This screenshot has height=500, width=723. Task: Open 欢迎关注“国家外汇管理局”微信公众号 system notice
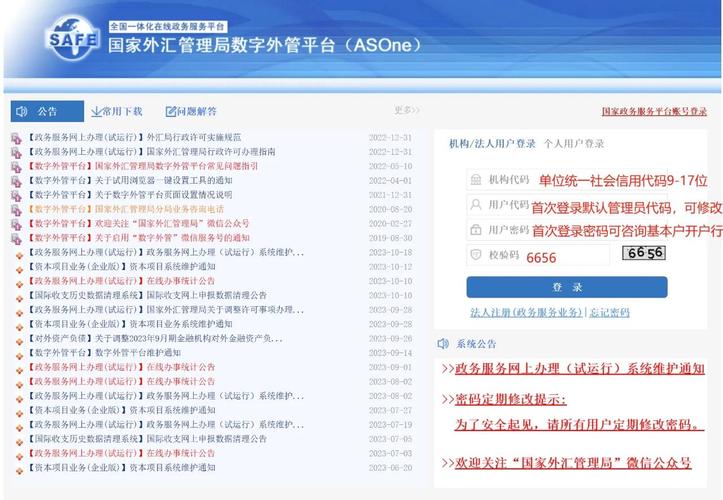tap(573, 463)
